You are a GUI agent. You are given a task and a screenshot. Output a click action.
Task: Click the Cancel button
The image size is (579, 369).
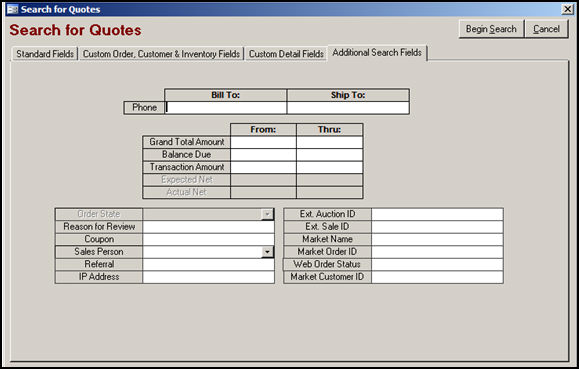[x=546, y=29]
